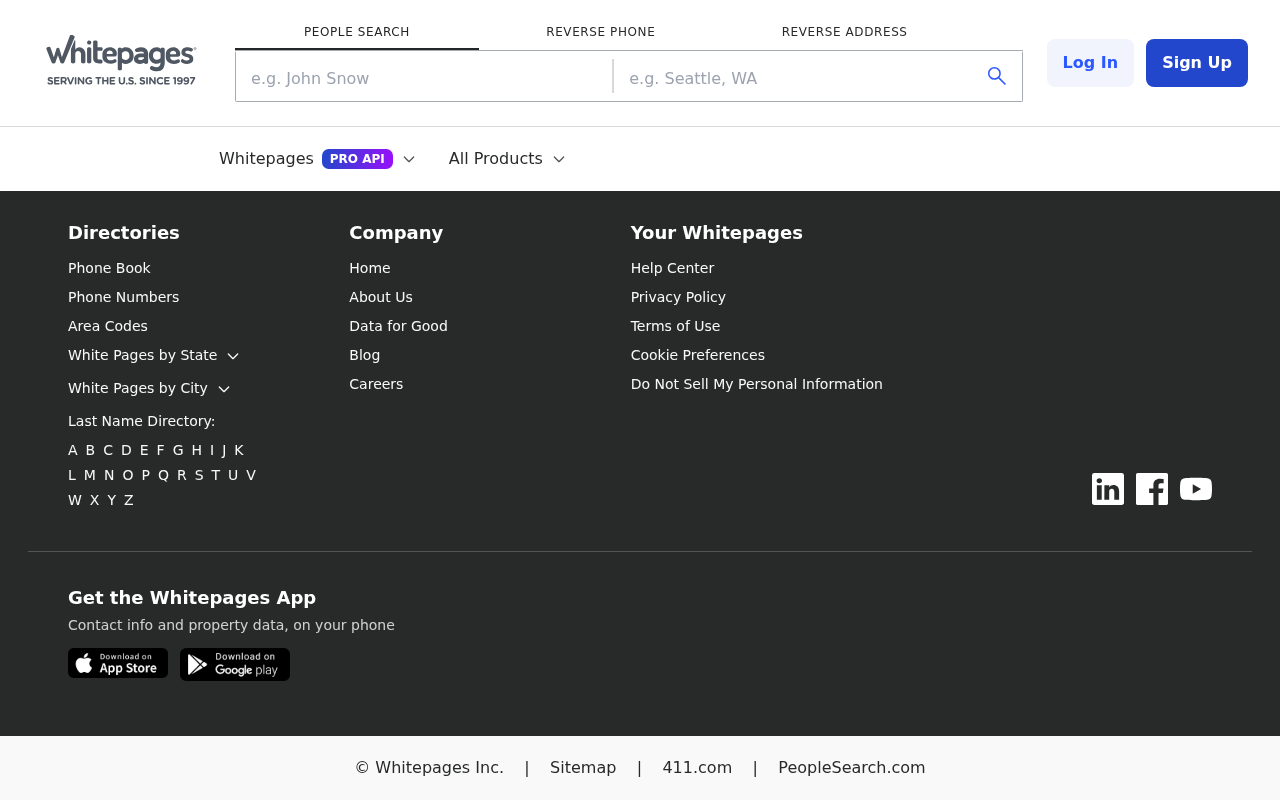Select letter G in Last Name Directory

[x=178, y=450]
